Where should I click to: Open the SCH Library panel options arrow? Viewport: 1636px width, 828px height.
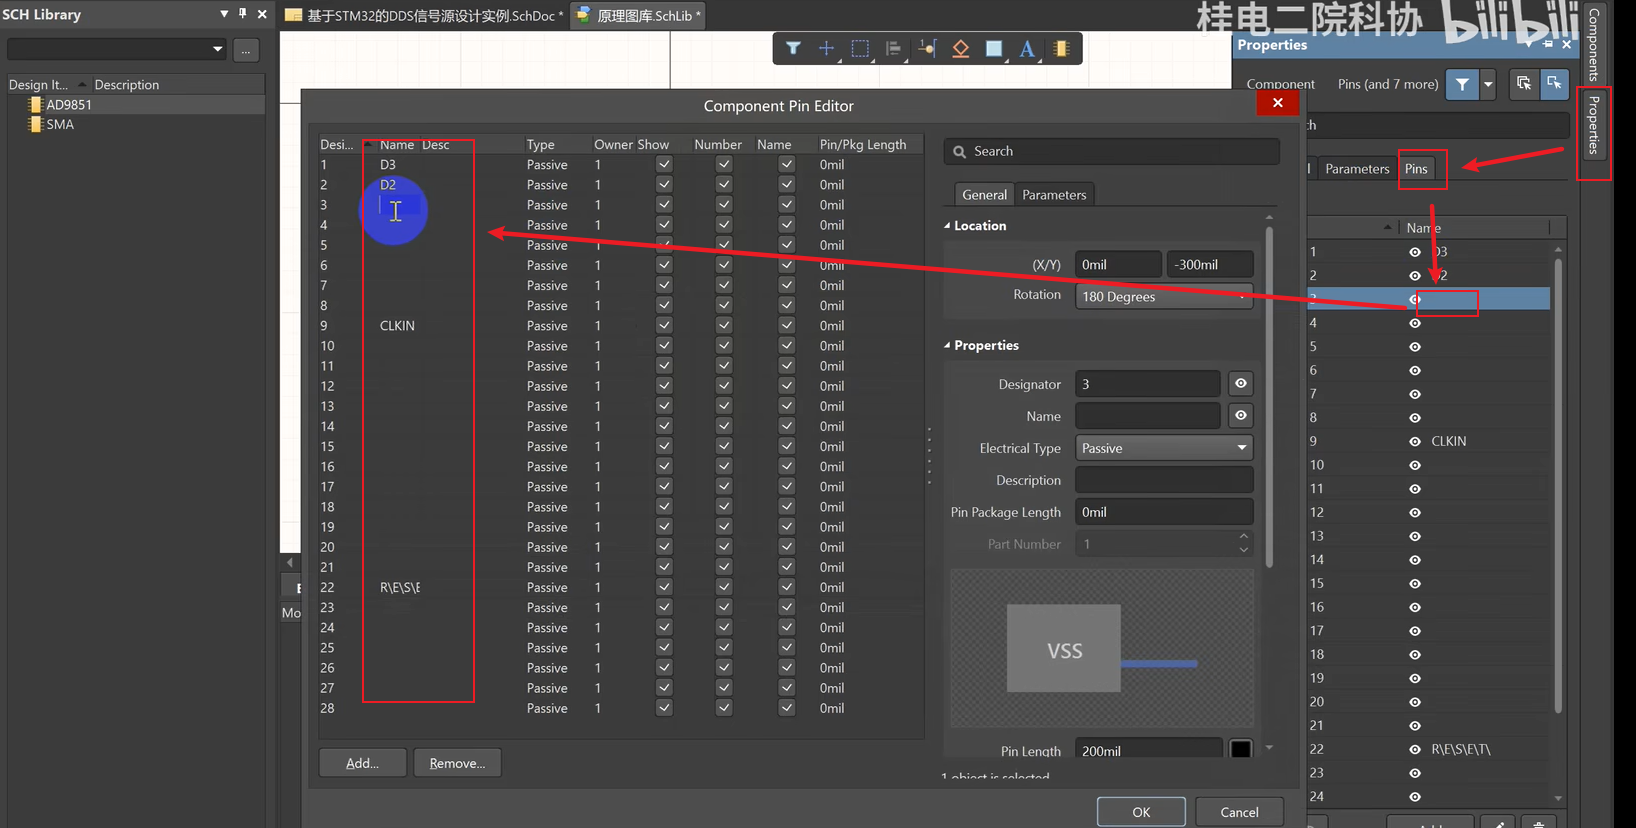(224, 14)
